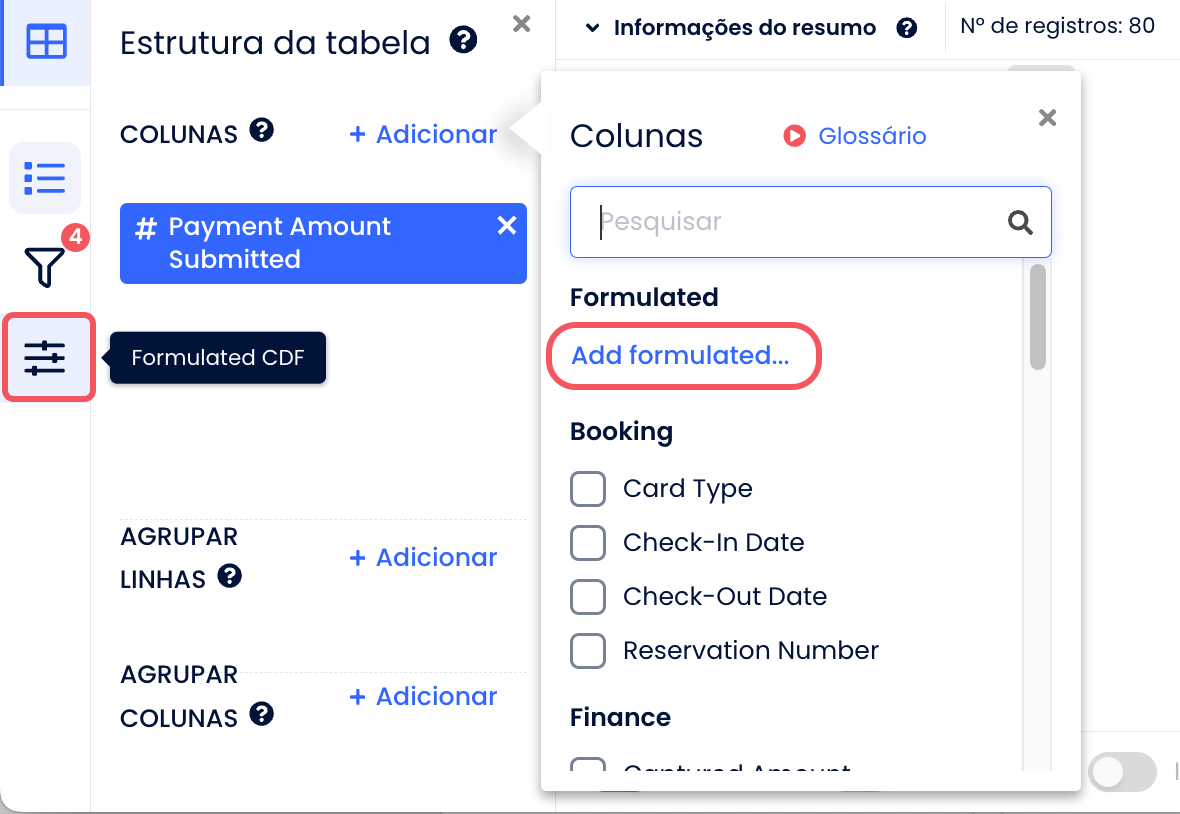
Task: Click the Pesquisar search field
Action: click(790, 222)
